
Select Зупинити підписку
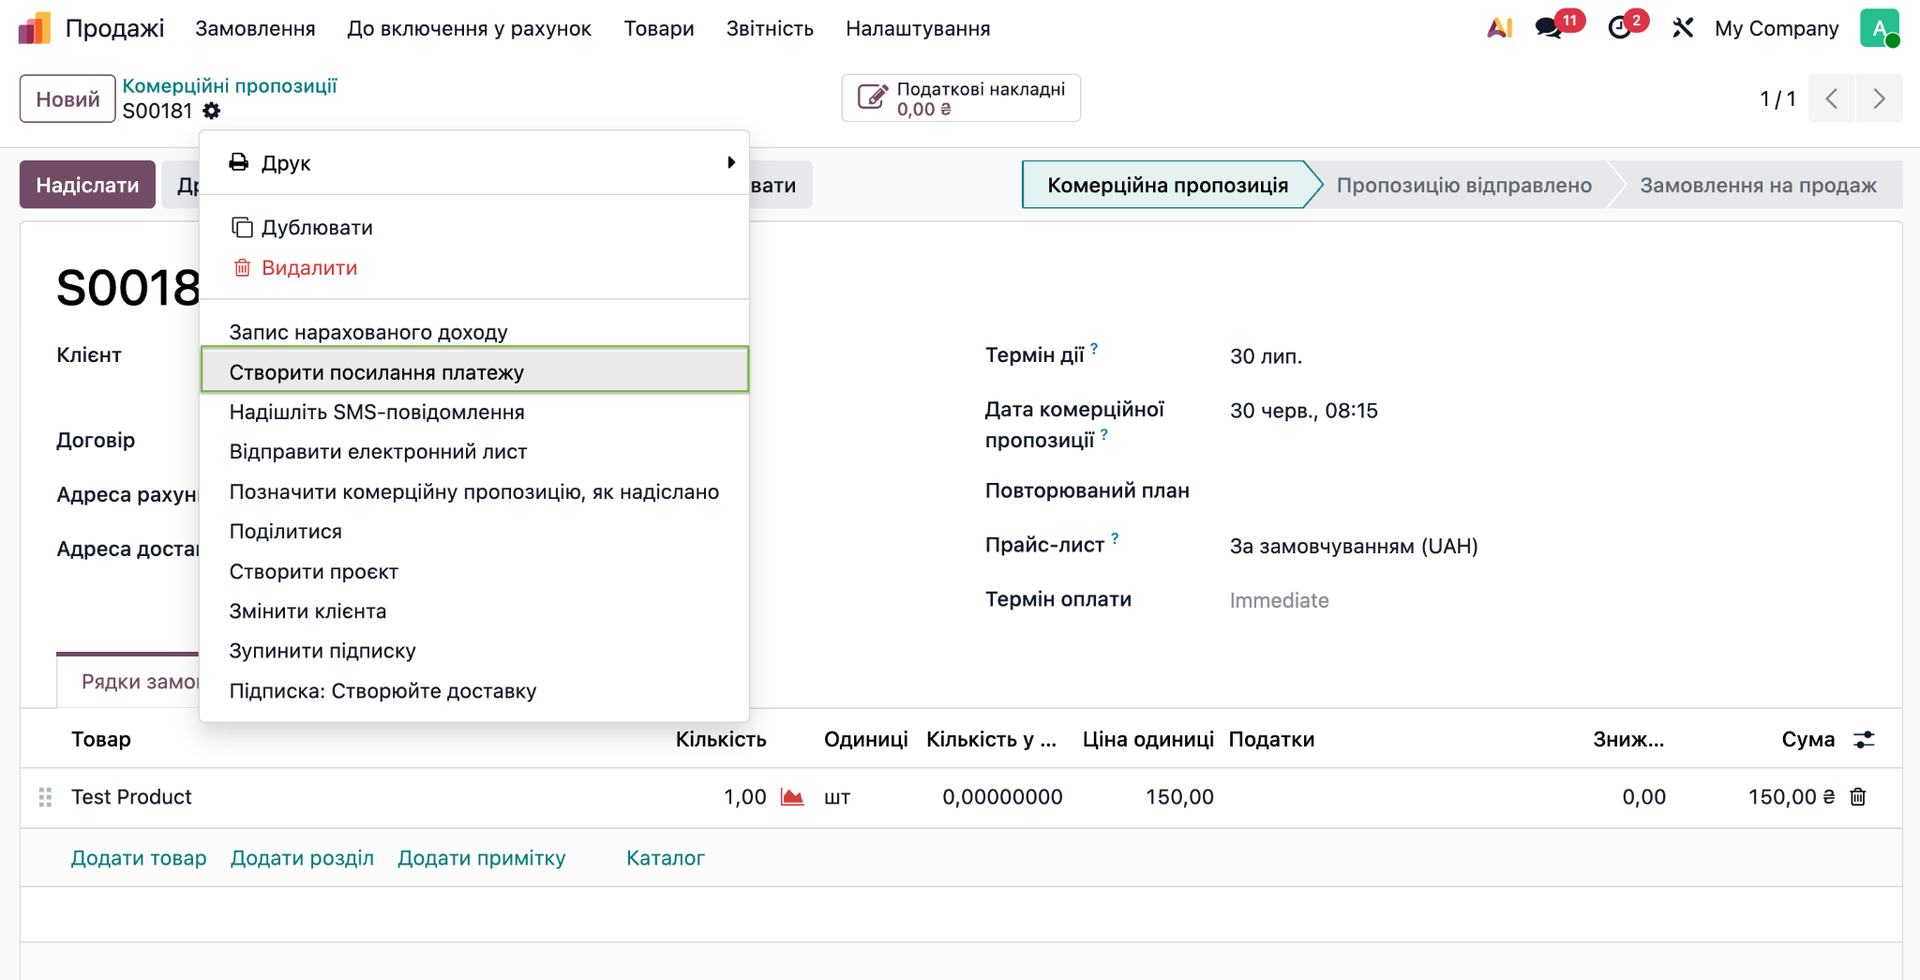click(x=474, y=651)
